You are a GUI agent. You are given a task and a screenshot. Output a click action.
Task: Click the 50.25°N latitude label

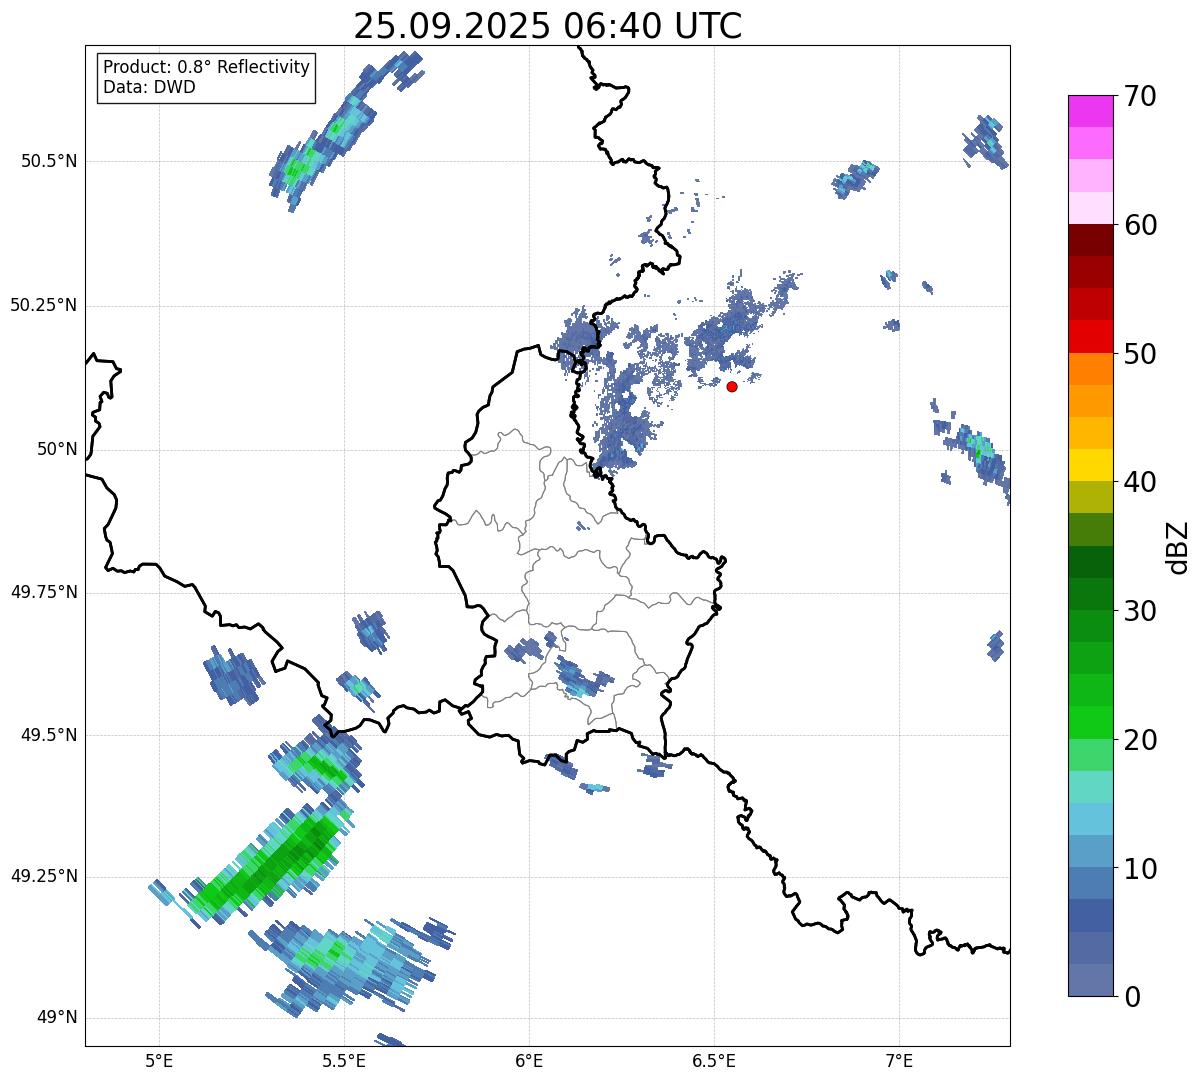(43, 305)
